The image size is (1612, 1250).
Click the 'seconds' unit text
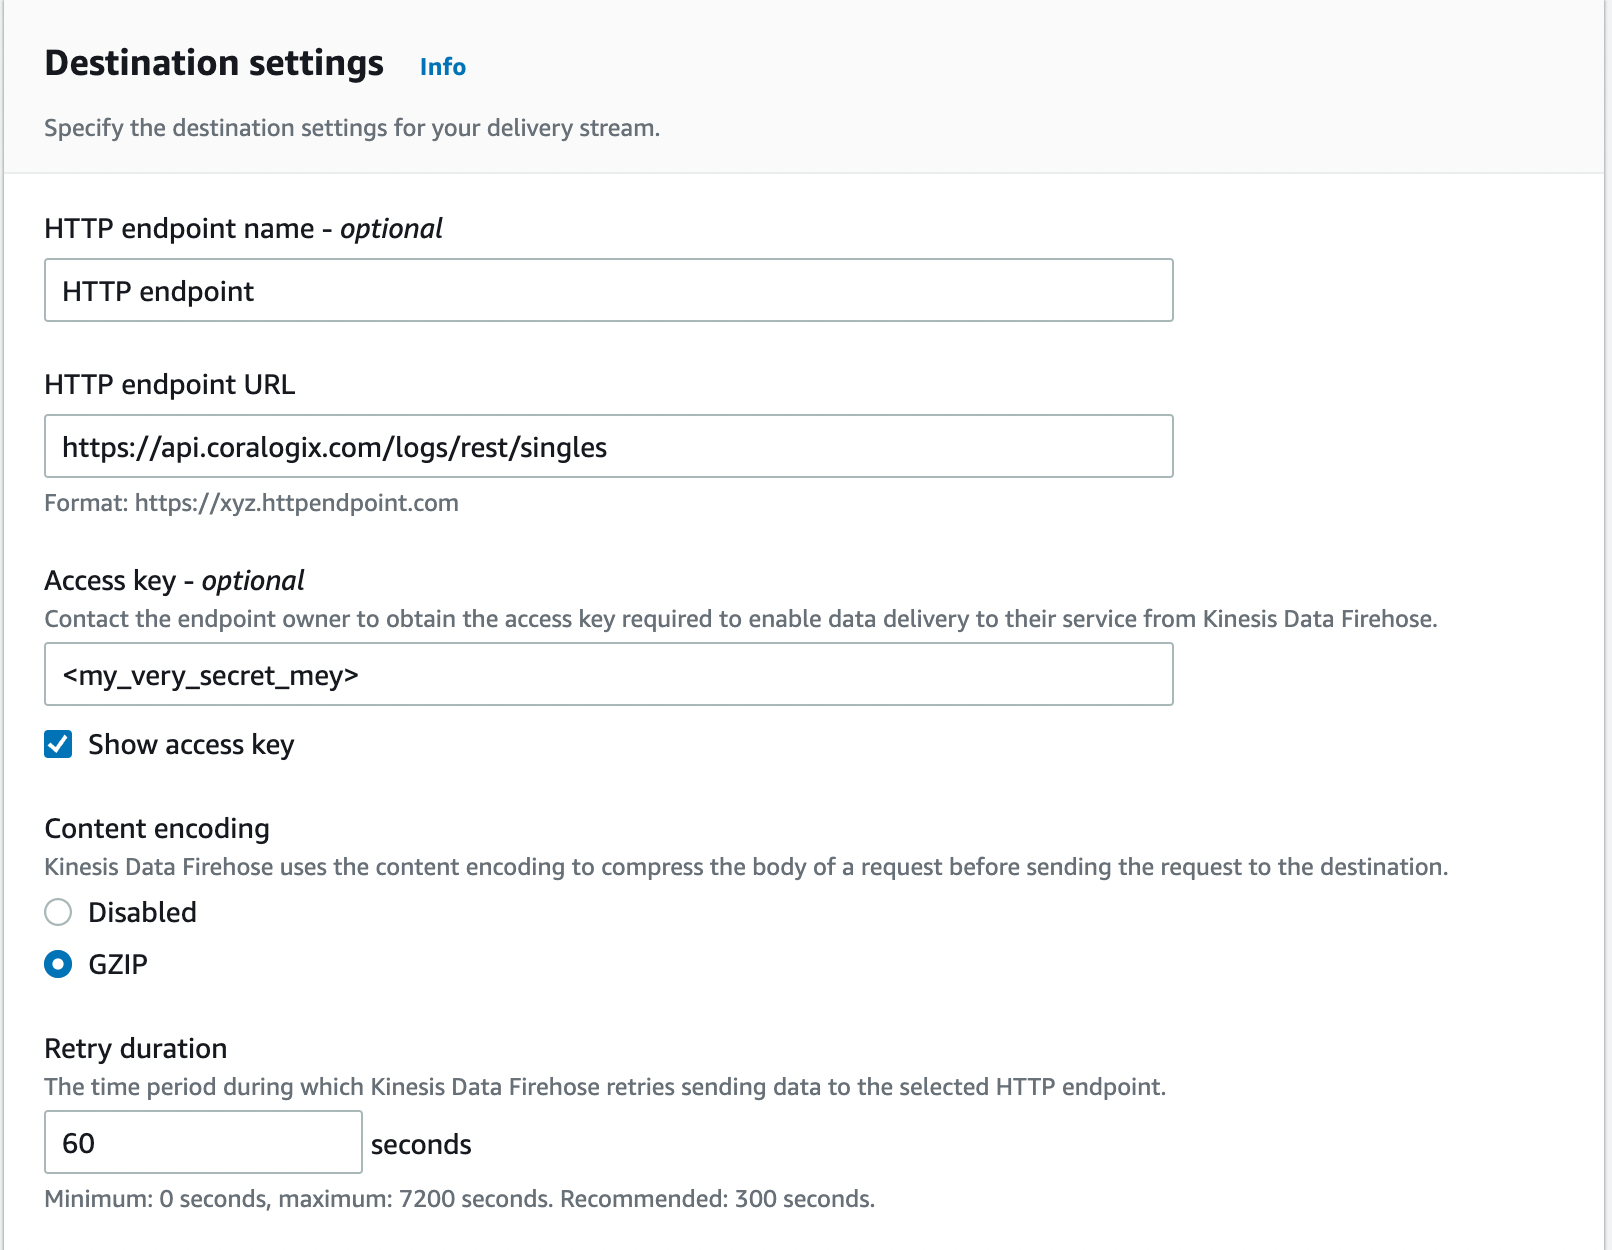coord(421,1145)
